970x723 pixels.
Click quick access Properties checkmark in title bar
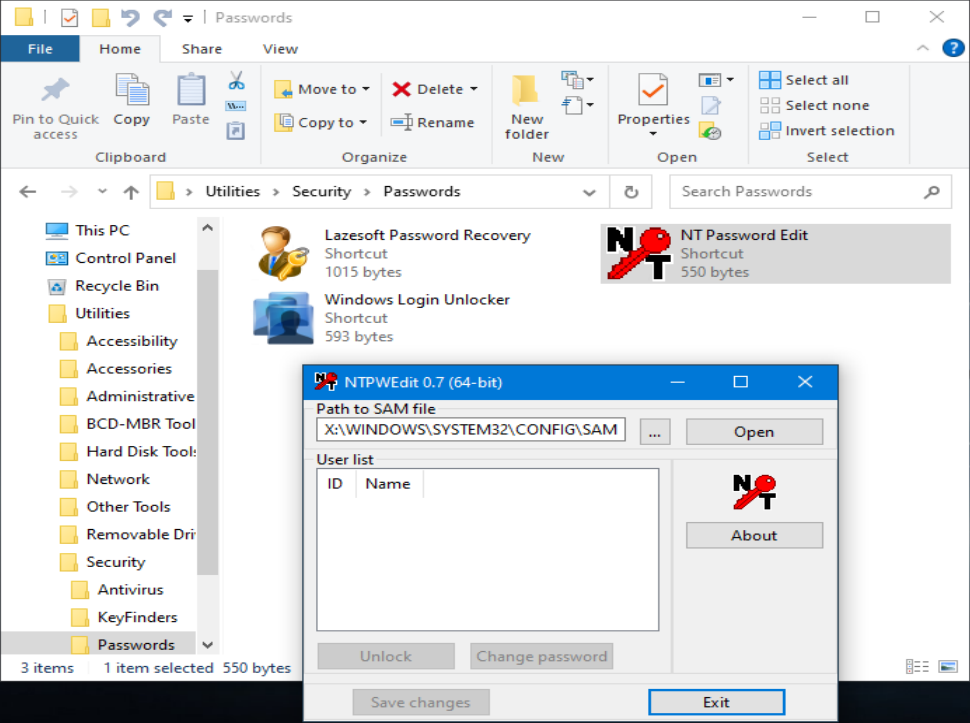click(69, 17)
